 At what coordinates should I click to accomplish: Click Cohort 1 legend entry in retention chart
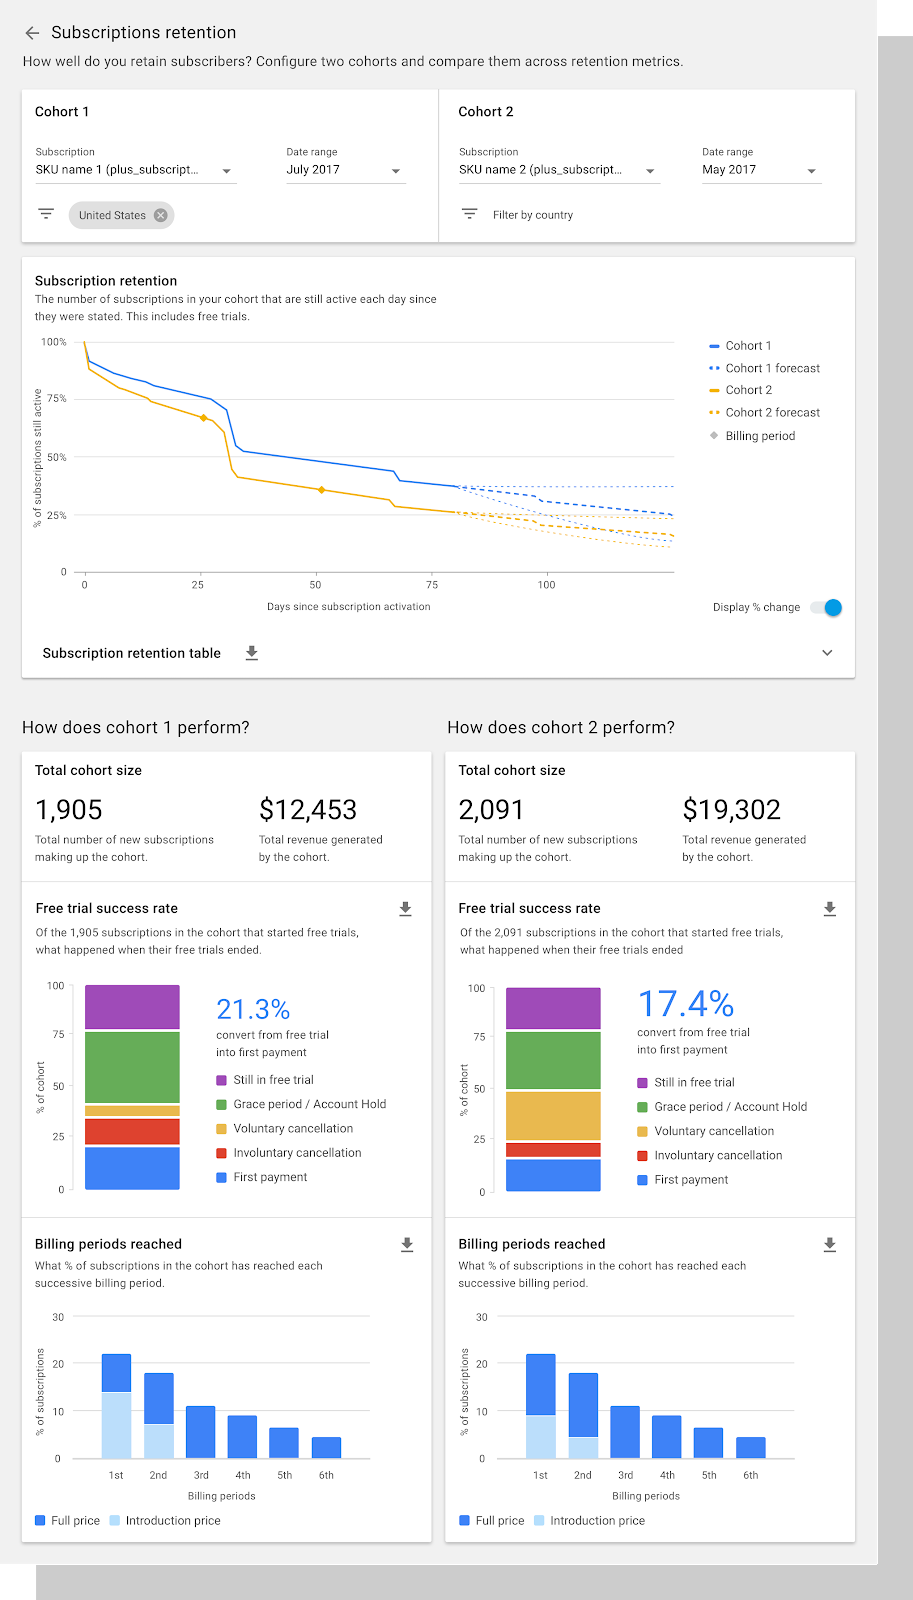coord(740,346)
